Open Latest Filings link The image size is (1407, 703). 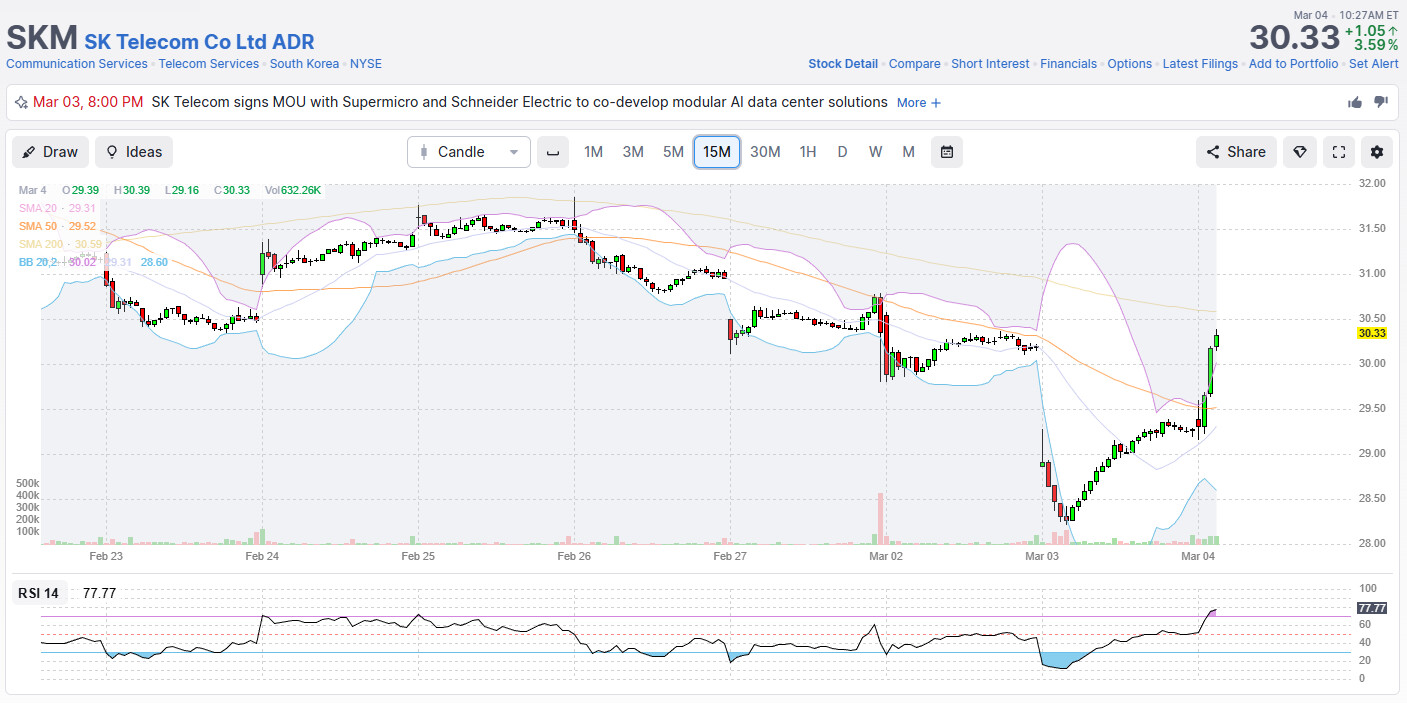1200,64
